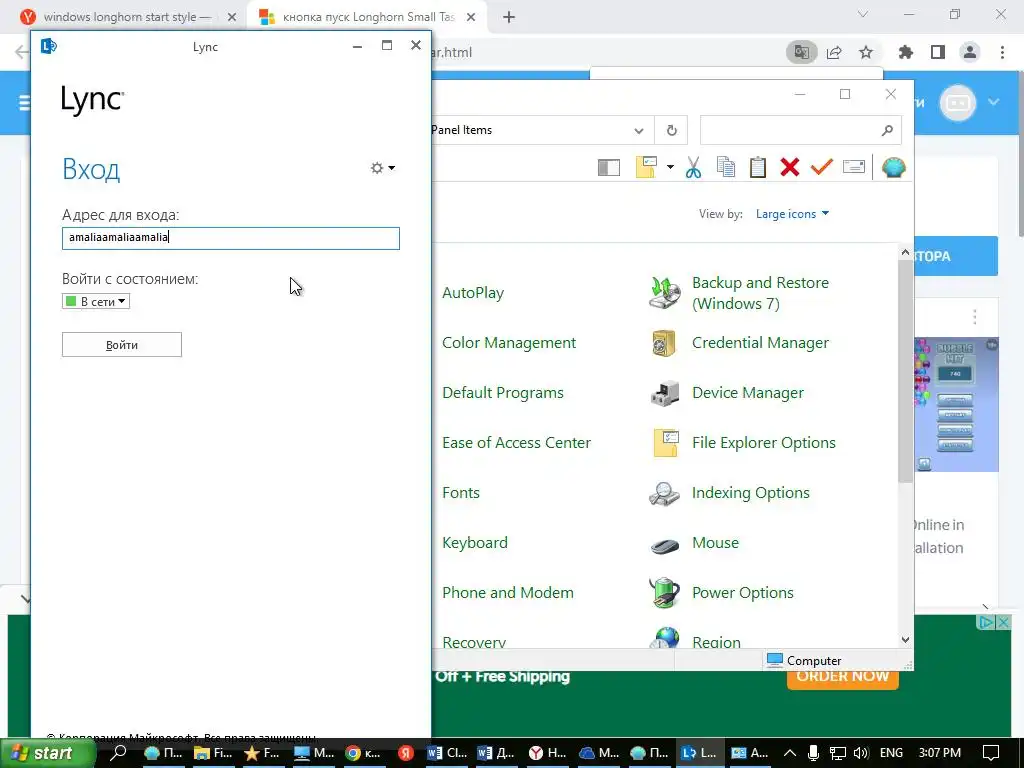Expand the address bar history dropdown
1024x768 pixels.
[x=639, y=131]
